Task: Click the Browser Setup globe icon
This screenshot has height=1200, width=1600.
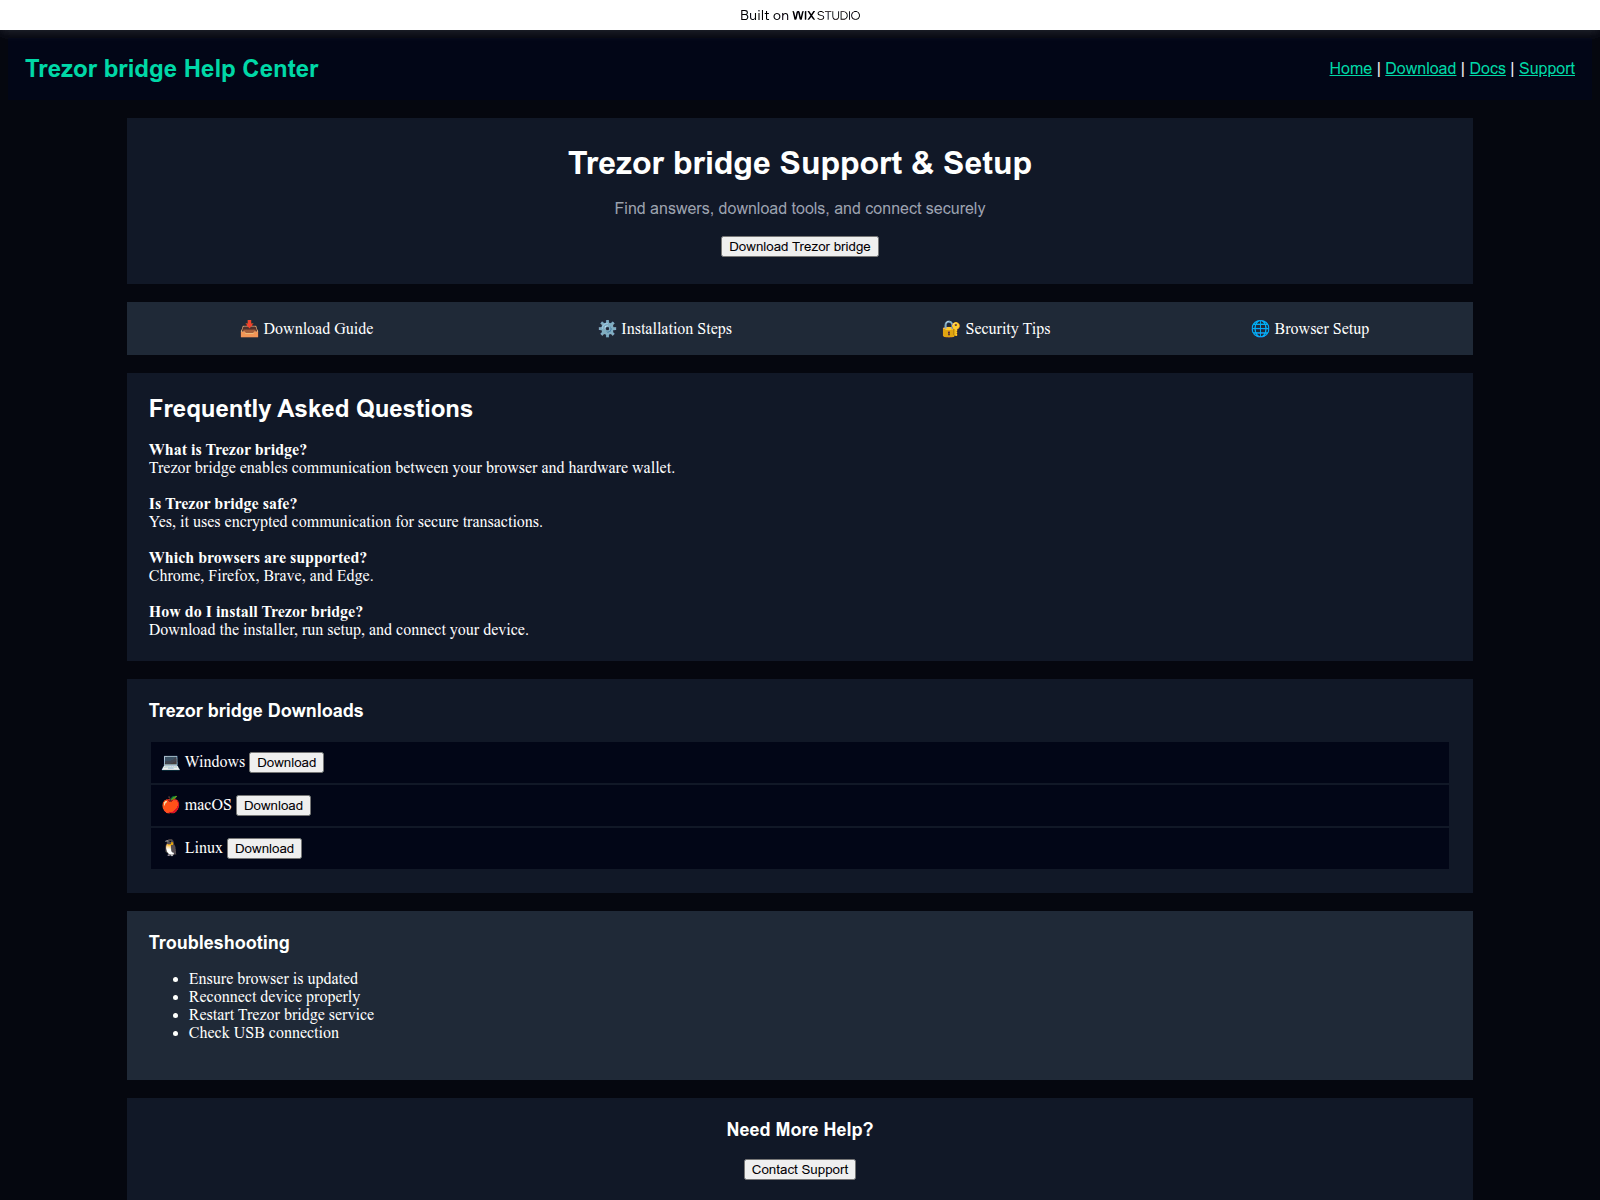Action: [1260, 329]
